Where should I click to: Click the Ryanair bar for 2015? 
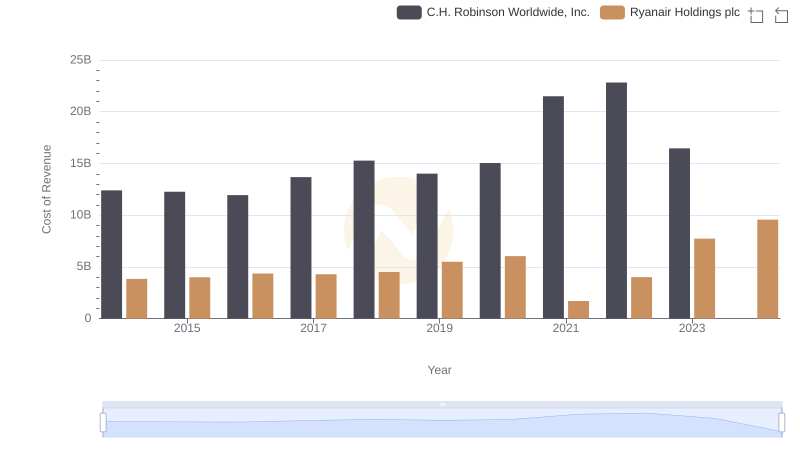199,298
